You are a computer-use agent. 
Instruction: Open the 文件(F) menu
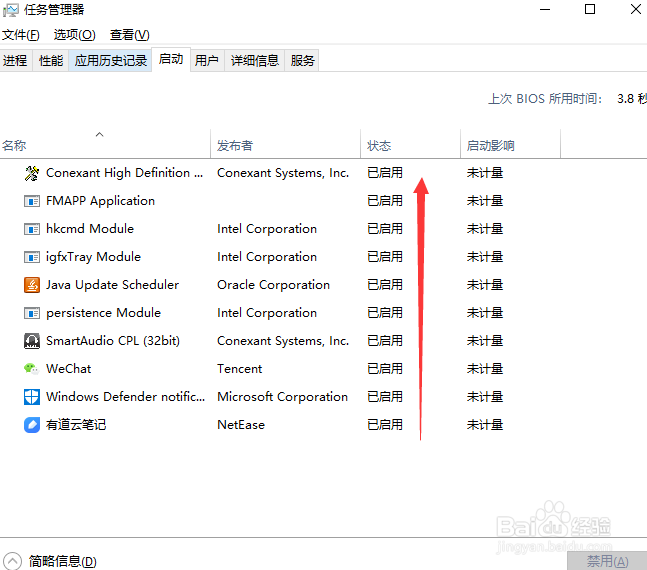[21, 35]
